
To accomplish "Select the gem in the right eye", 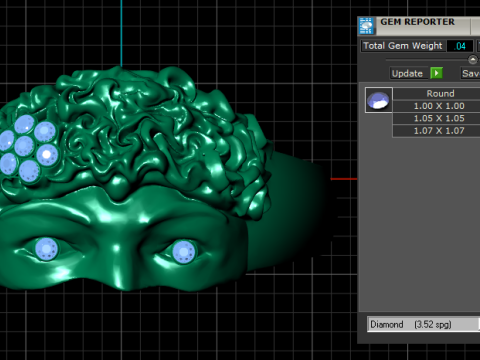I will (x=184, y=252).
